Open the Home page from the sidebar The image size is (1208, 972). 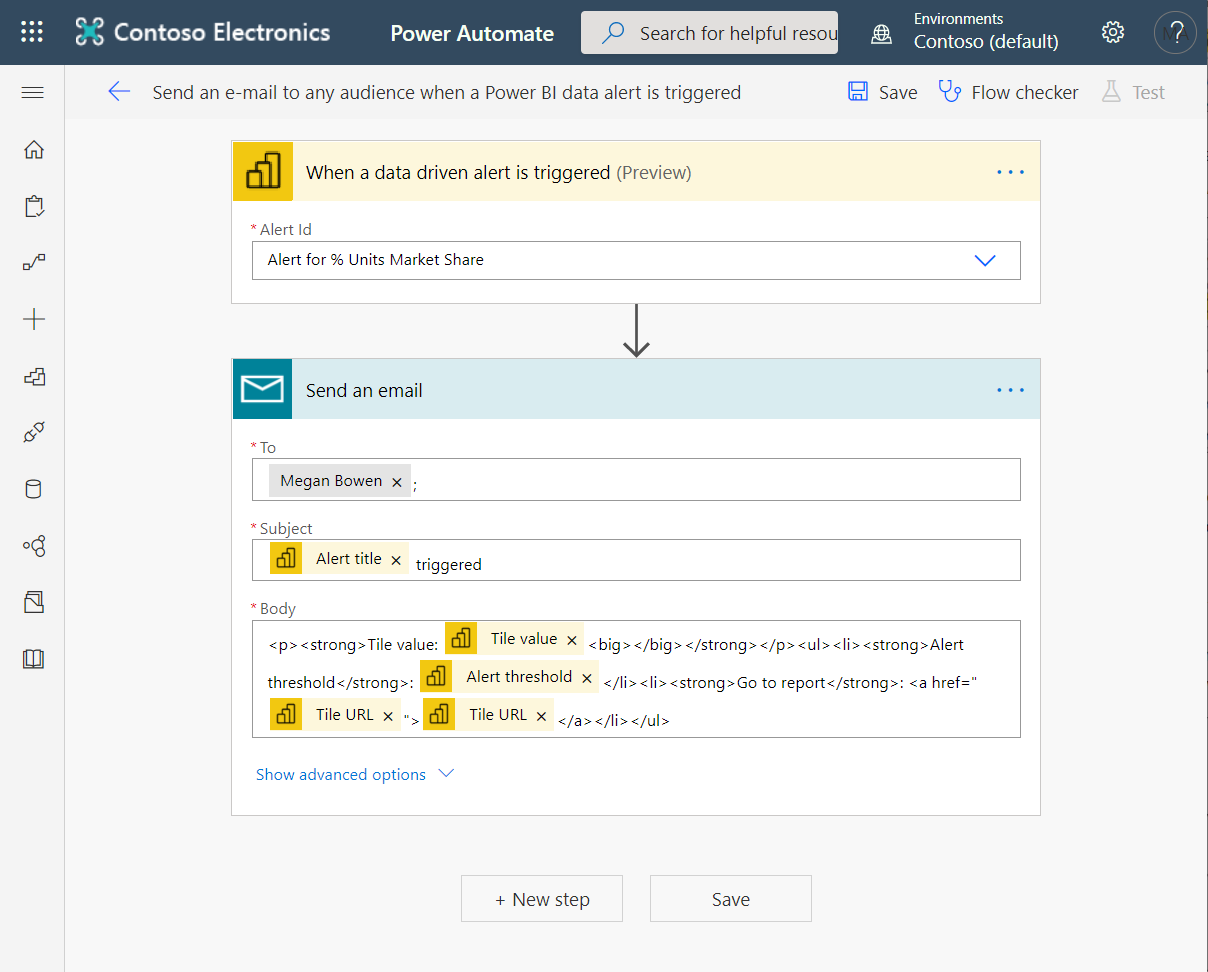[33, 149]
